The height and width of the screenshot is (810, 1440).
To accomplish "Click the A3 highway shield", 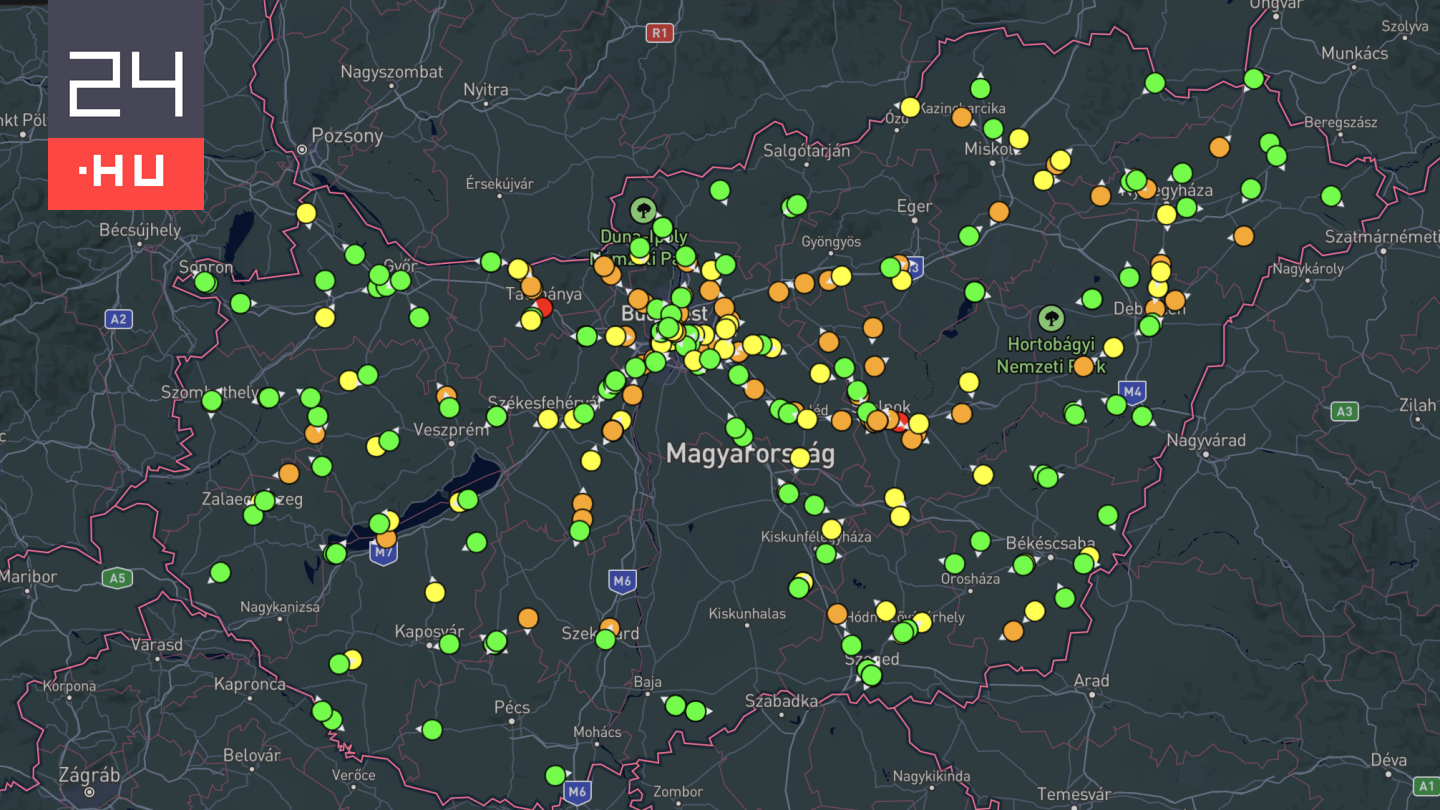I will click(x=1345, y=411).
